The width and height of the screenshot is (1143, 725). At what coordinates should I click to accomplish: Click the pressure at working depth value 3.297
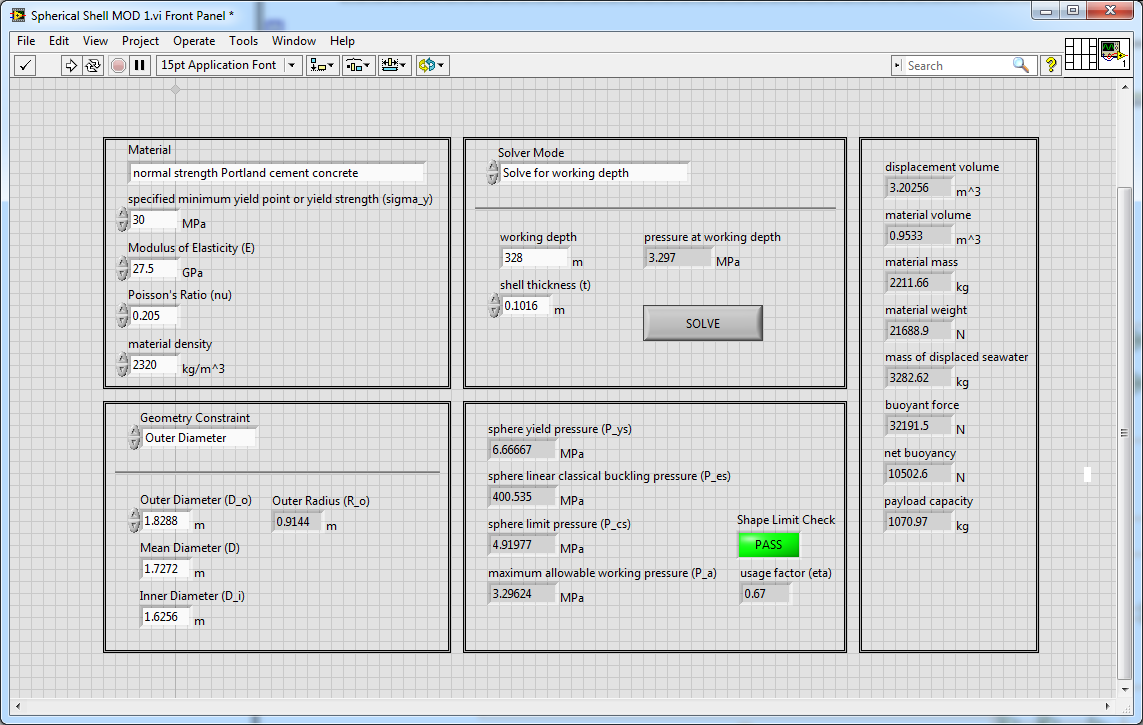point(678,258)
